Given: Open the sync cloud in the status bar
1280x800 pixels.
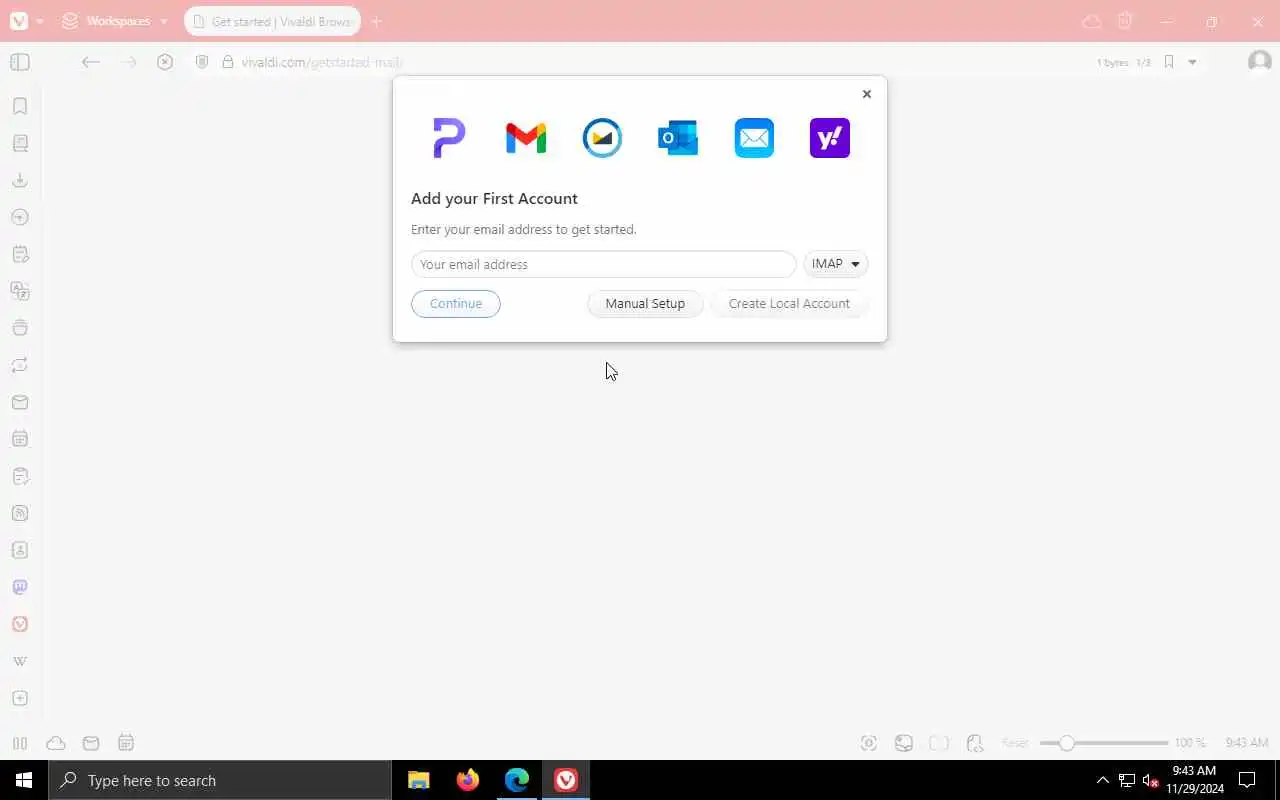Looking at the screenshot, I should click(x=56, y=743).
